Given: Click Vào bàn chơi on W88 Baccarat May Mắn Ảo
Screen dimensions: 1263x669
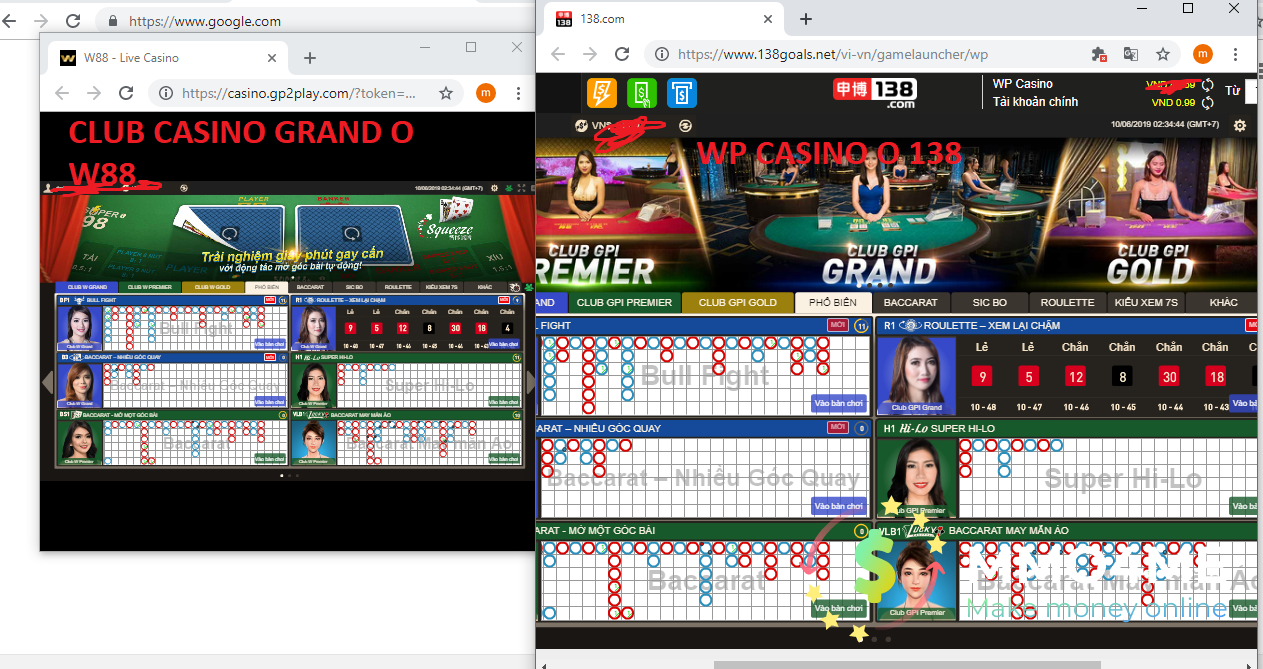Looking at the screenshot, I should [x=504, y=458].
